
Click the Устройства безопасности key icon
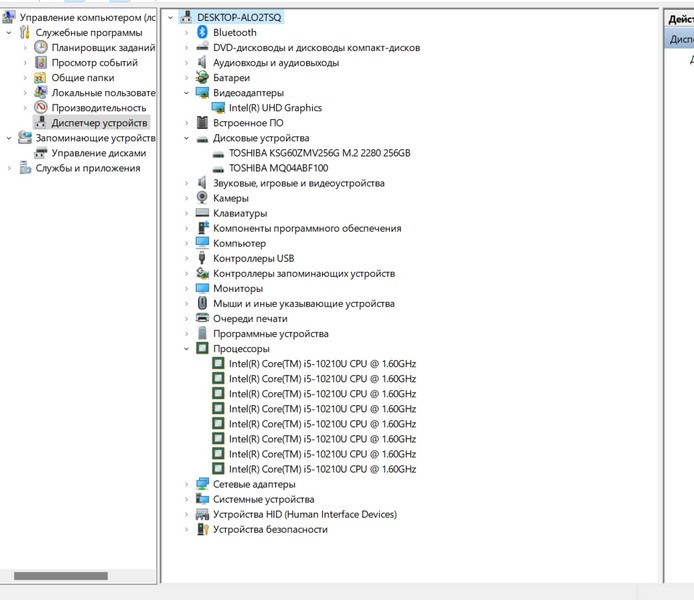tap(202, 529)
